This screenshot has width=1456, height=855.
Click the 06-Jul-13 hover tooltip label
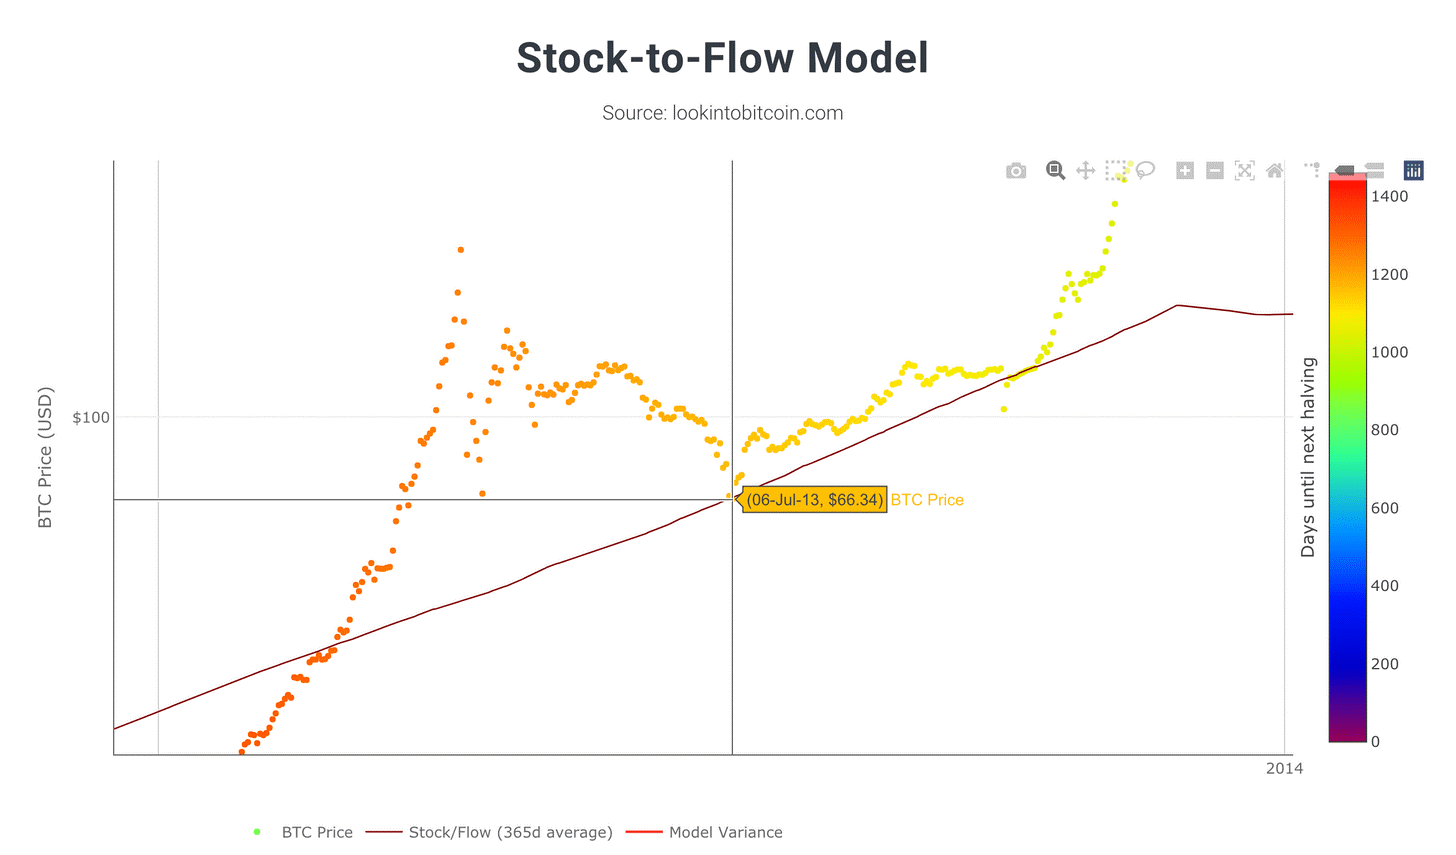(x=815, y=500)
